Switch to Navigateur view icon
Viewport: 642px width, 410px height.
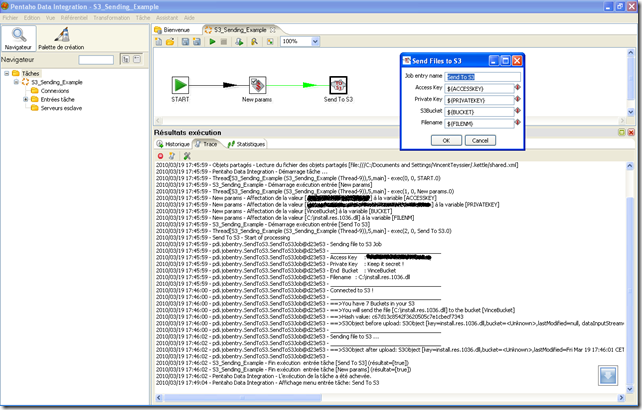click(18, 38)
